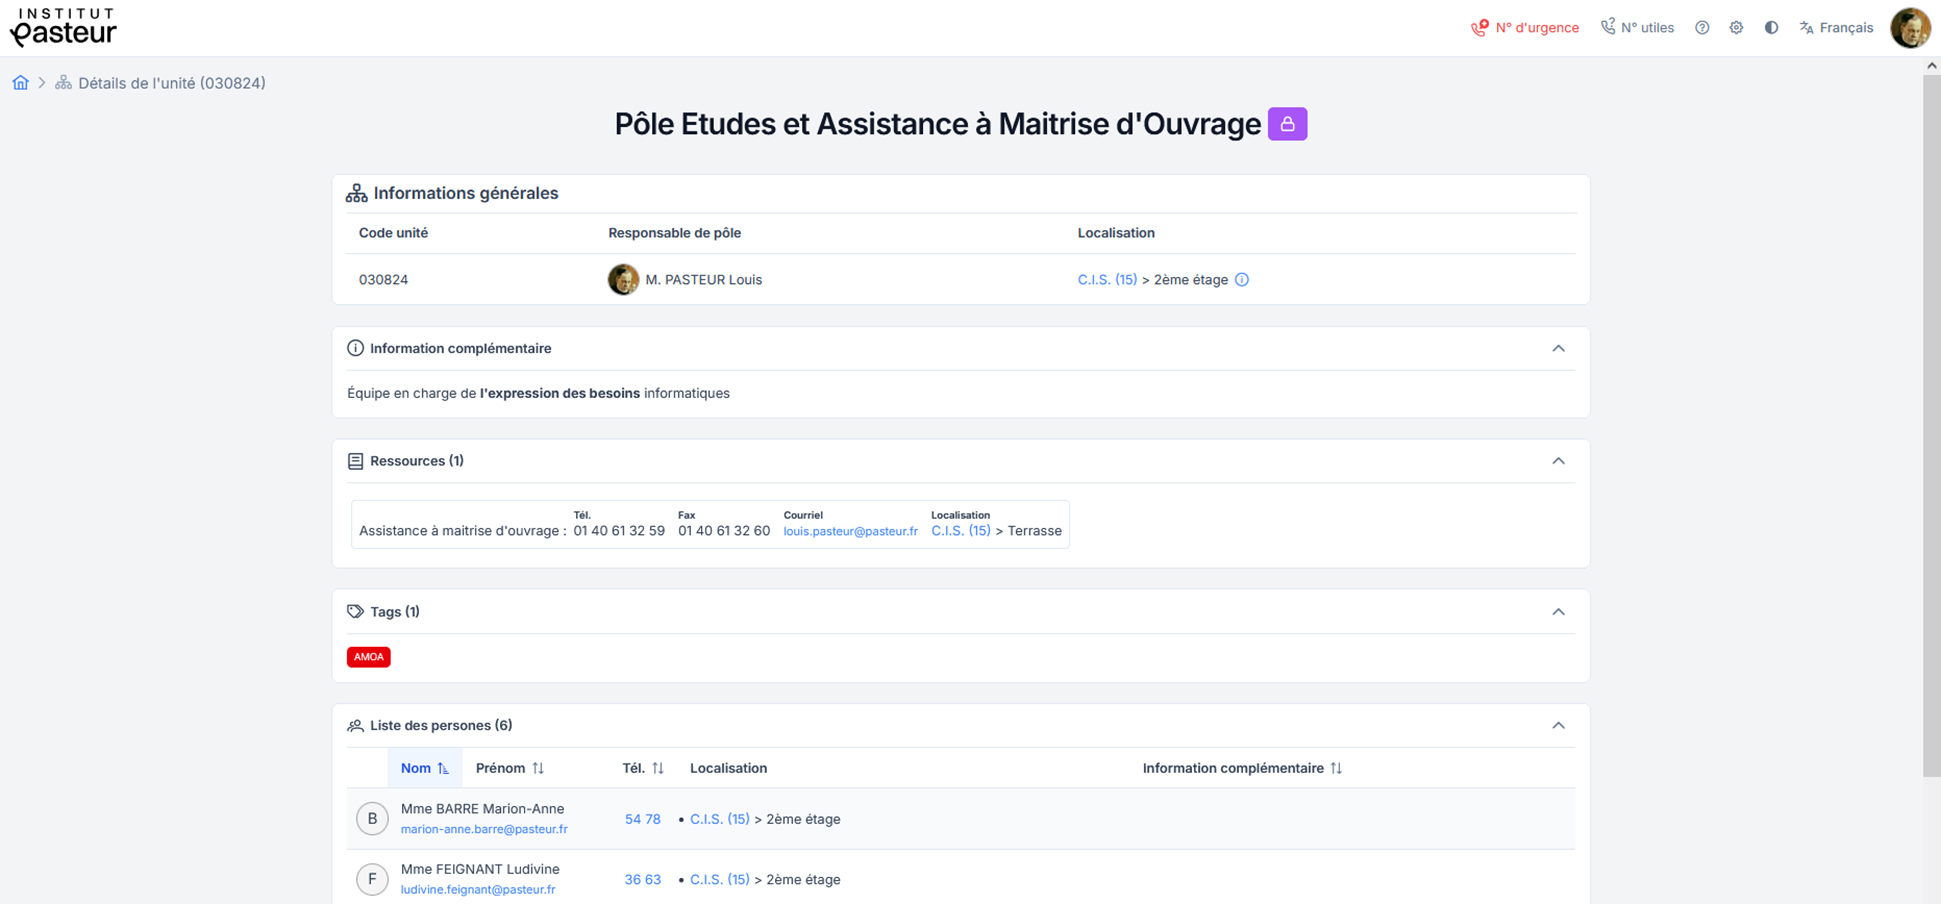
Task: Click louis.pasteur@pasteur.fr email link
Action: [850, 532]
